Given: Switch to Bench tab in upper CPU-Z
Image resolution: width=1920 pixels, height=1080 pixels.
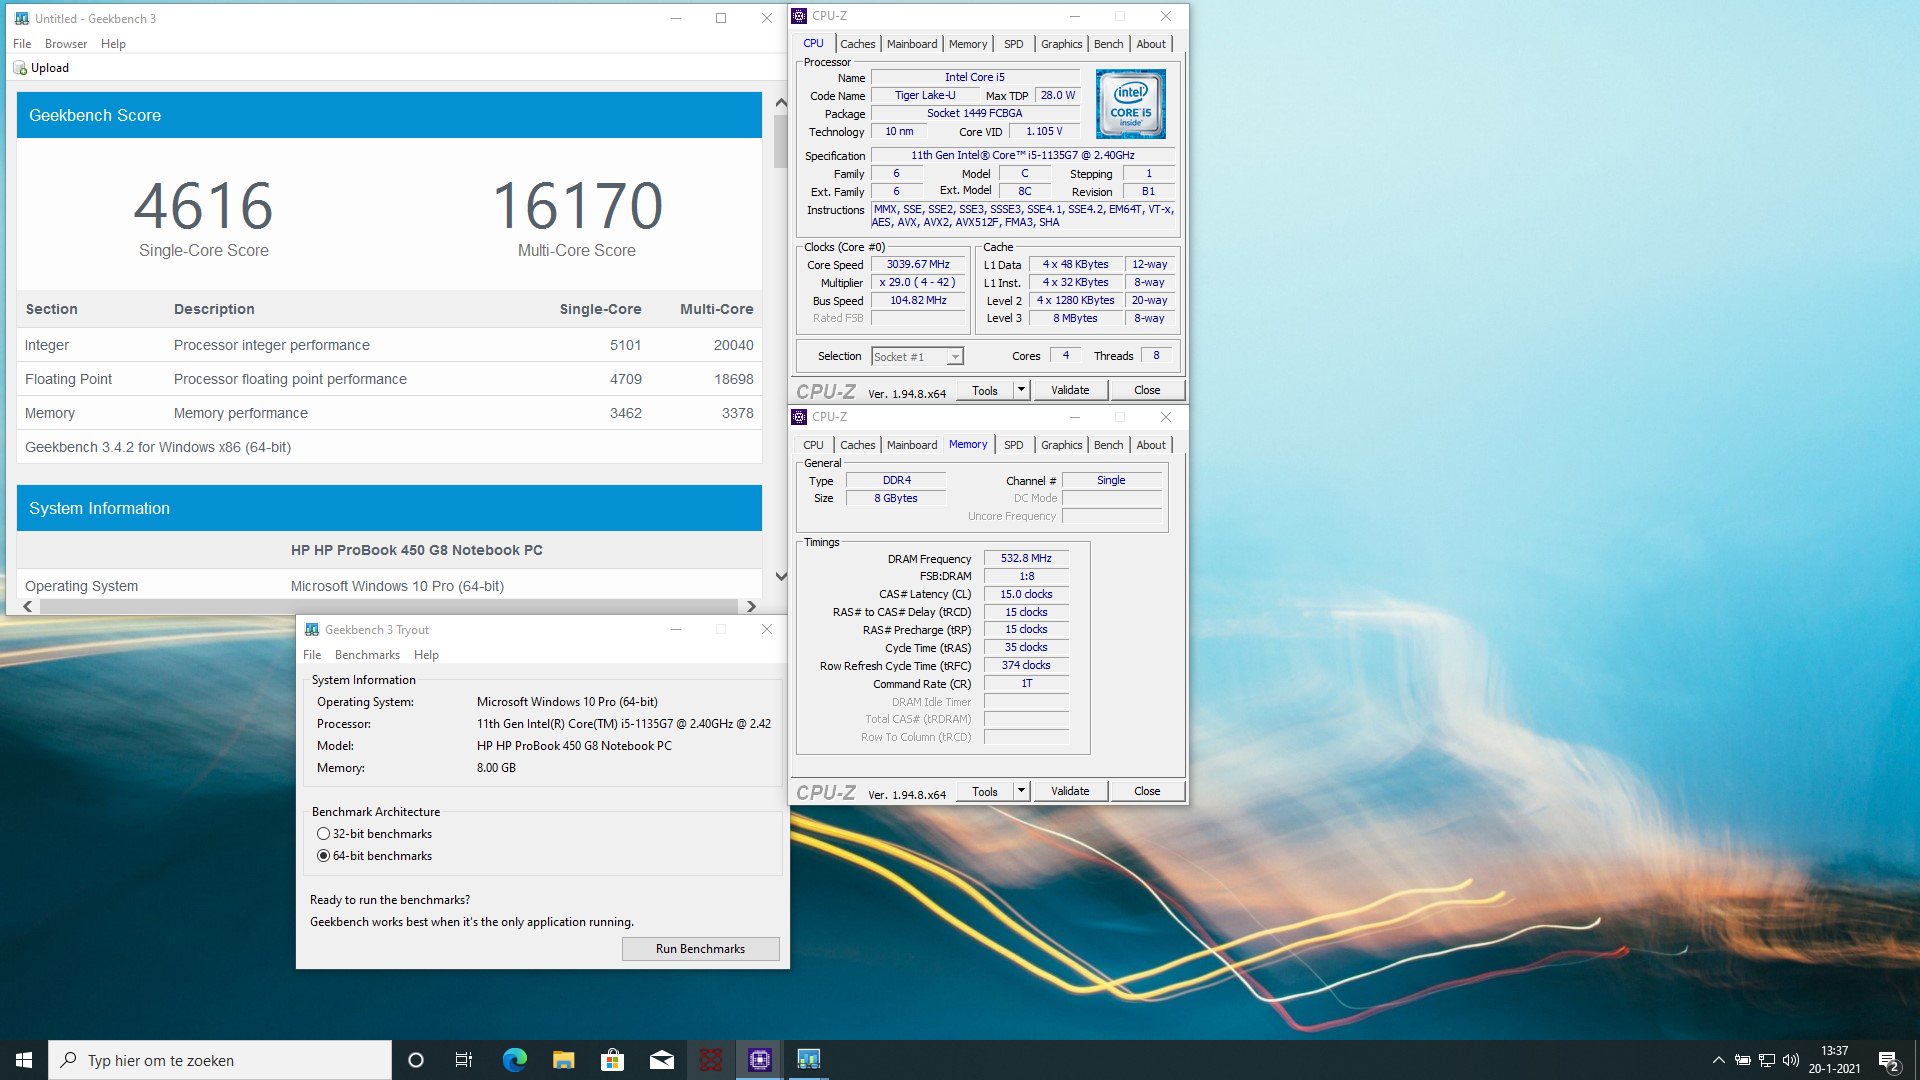Looking at the screenshot, I should click(x=1108, y=44).
